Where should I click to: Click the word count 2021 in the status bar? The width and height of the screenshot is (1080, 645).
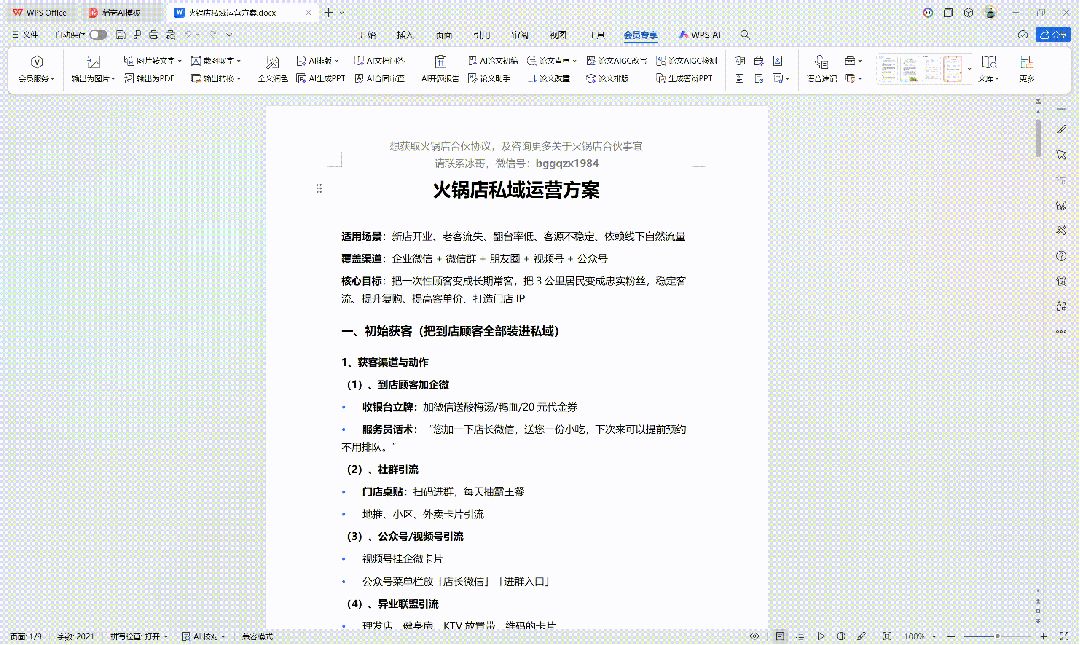pyautogui.click(x=76, y=636)
